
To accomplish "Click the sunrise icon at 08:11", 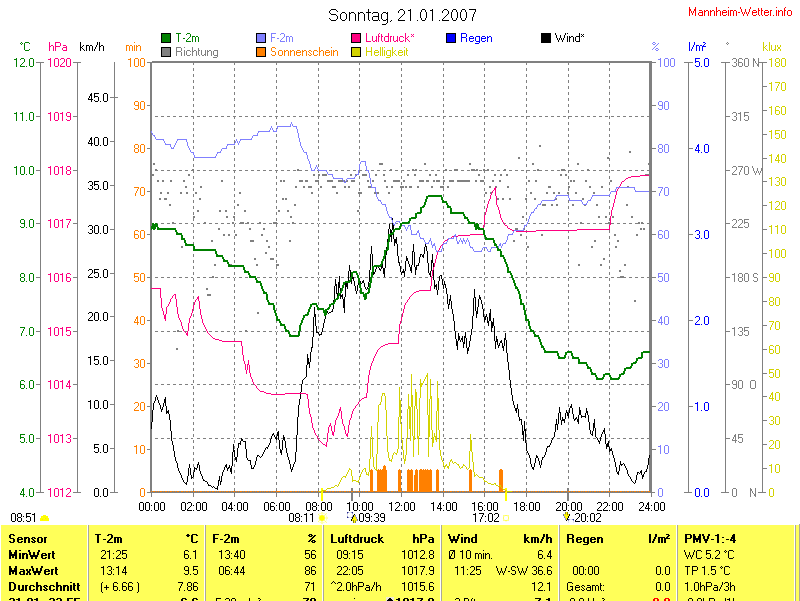I will tap(322, 519).
